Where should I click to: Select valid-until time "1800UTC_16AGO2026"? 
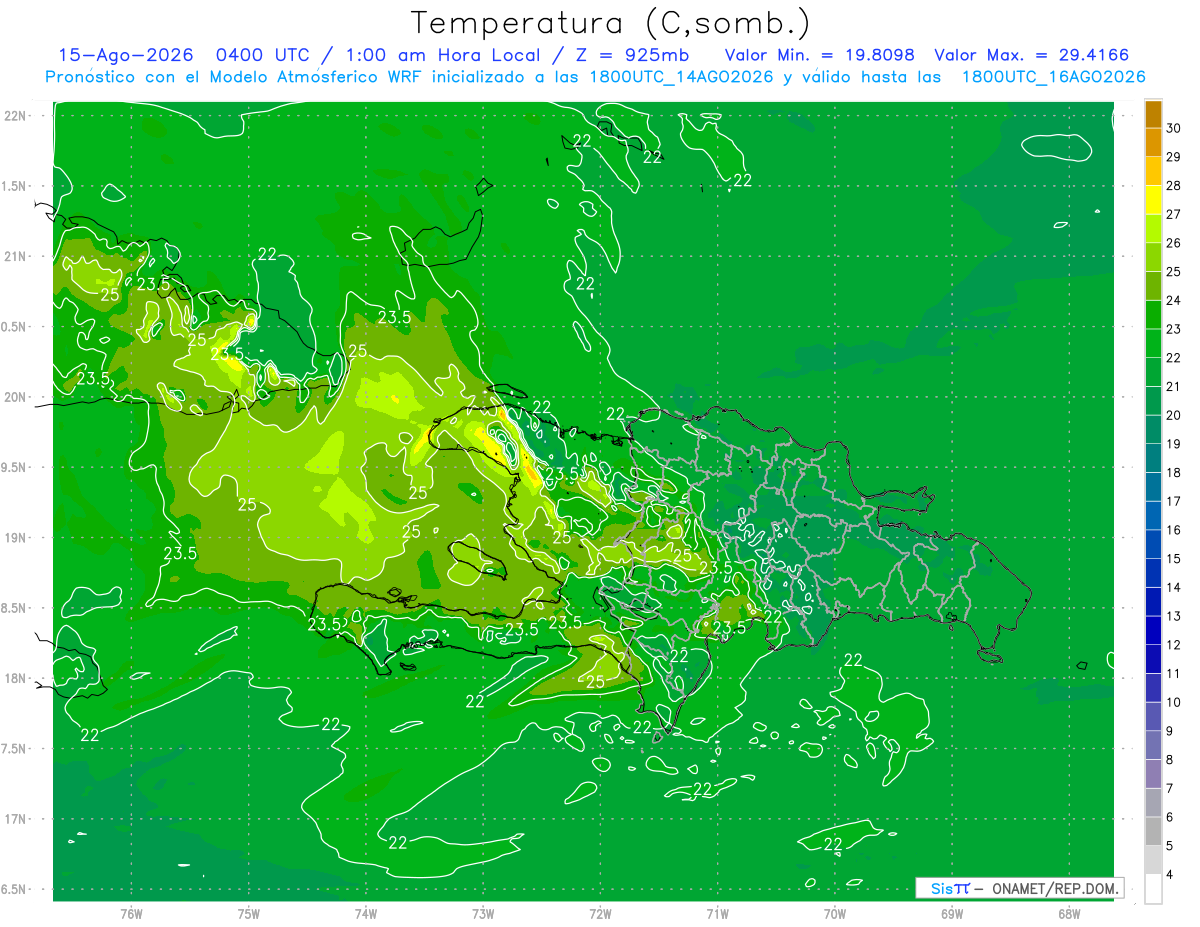tap(1053, 77)
